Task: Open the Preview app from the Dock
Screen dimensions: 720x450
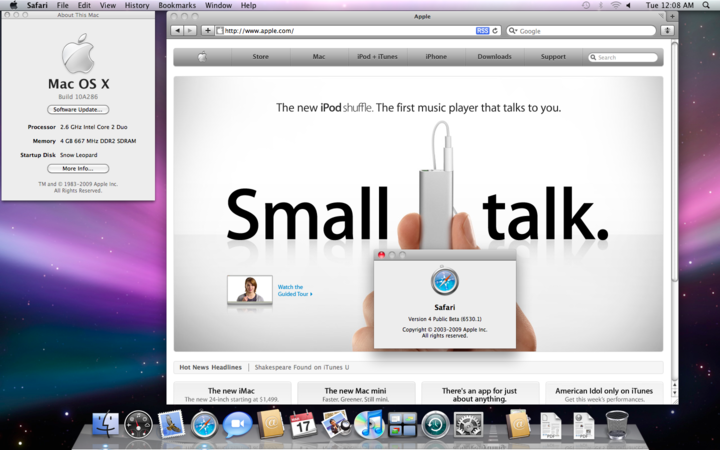Action: [x=336, y=424]
